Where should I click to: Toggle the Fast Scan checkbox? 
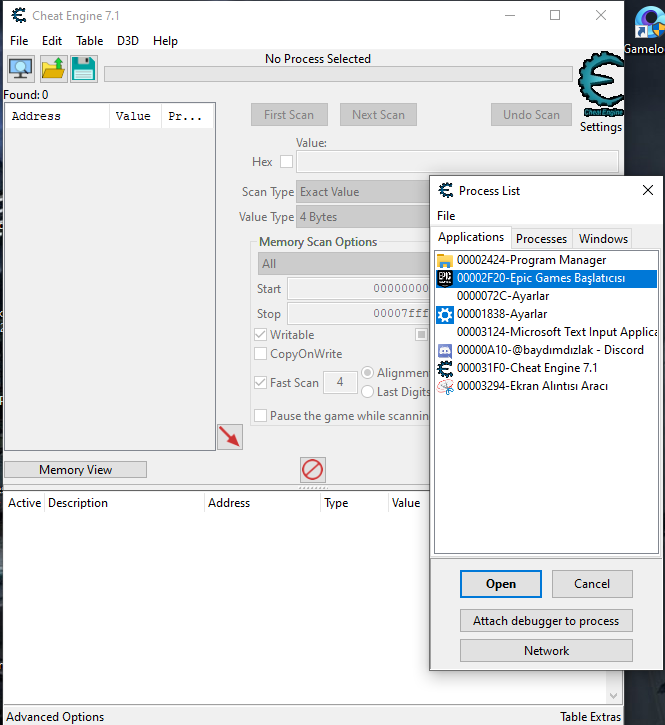260,382
